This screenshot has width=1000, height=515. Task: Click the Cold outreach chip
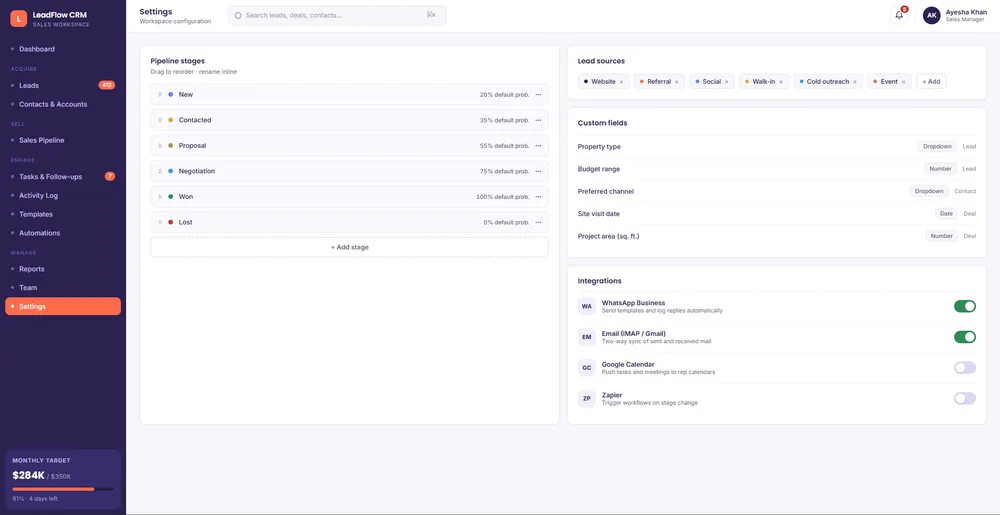[828, 82]
